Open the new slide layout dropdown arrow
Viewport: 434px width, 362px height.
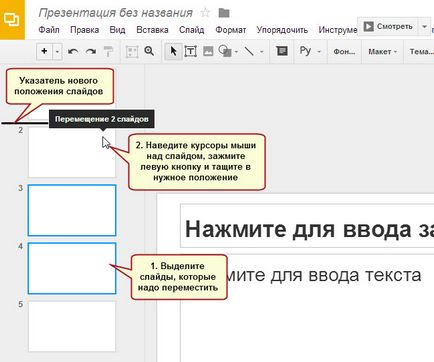tap(57, 51)
